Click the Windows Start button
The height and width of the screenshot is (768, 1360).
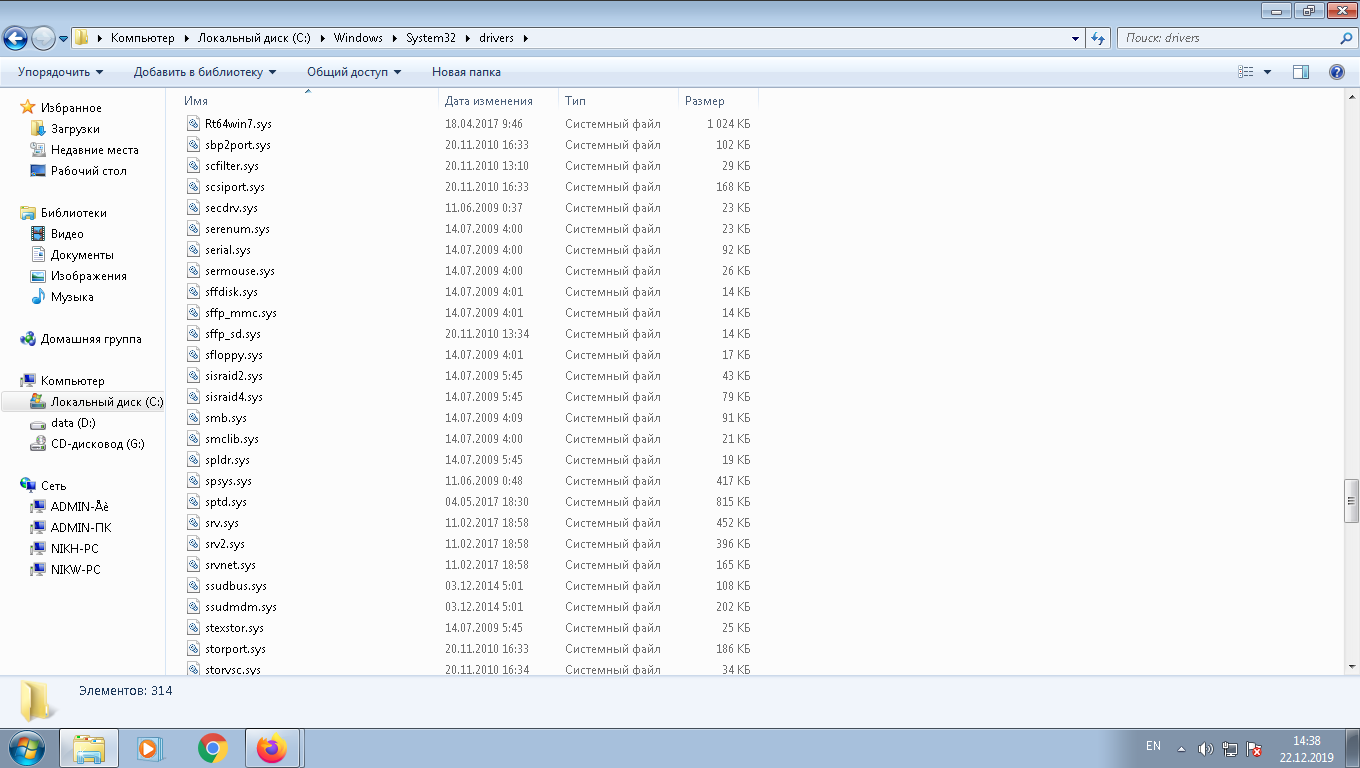click(25, 748)
